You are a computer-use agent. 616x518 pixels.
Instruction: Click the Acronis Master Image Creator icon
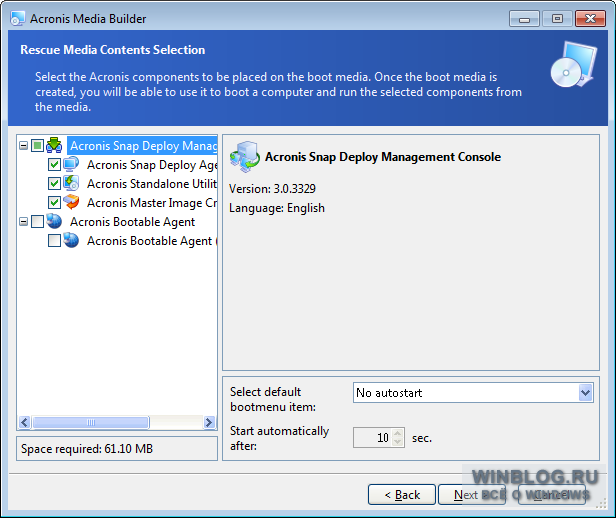[x=71, y=202]
